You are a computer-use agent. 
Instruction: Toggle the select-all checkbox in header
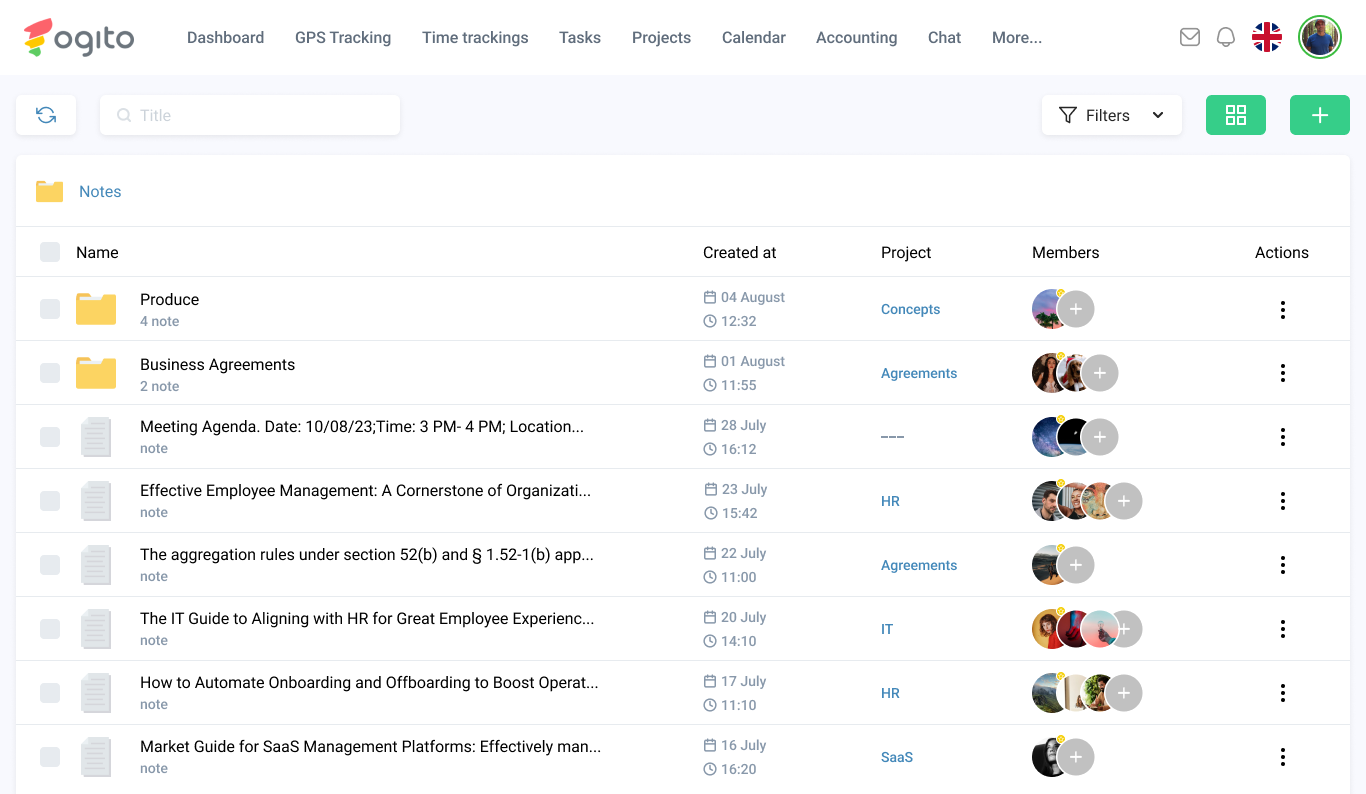[50, 252]
